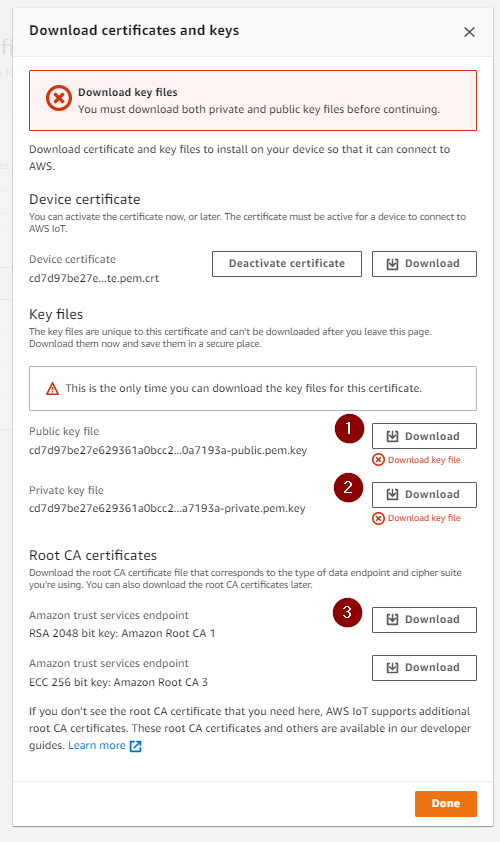The width and height of the screenshot is (500, 842).
Task: Close the dialog with the X icon
Action: click(469, 32)
